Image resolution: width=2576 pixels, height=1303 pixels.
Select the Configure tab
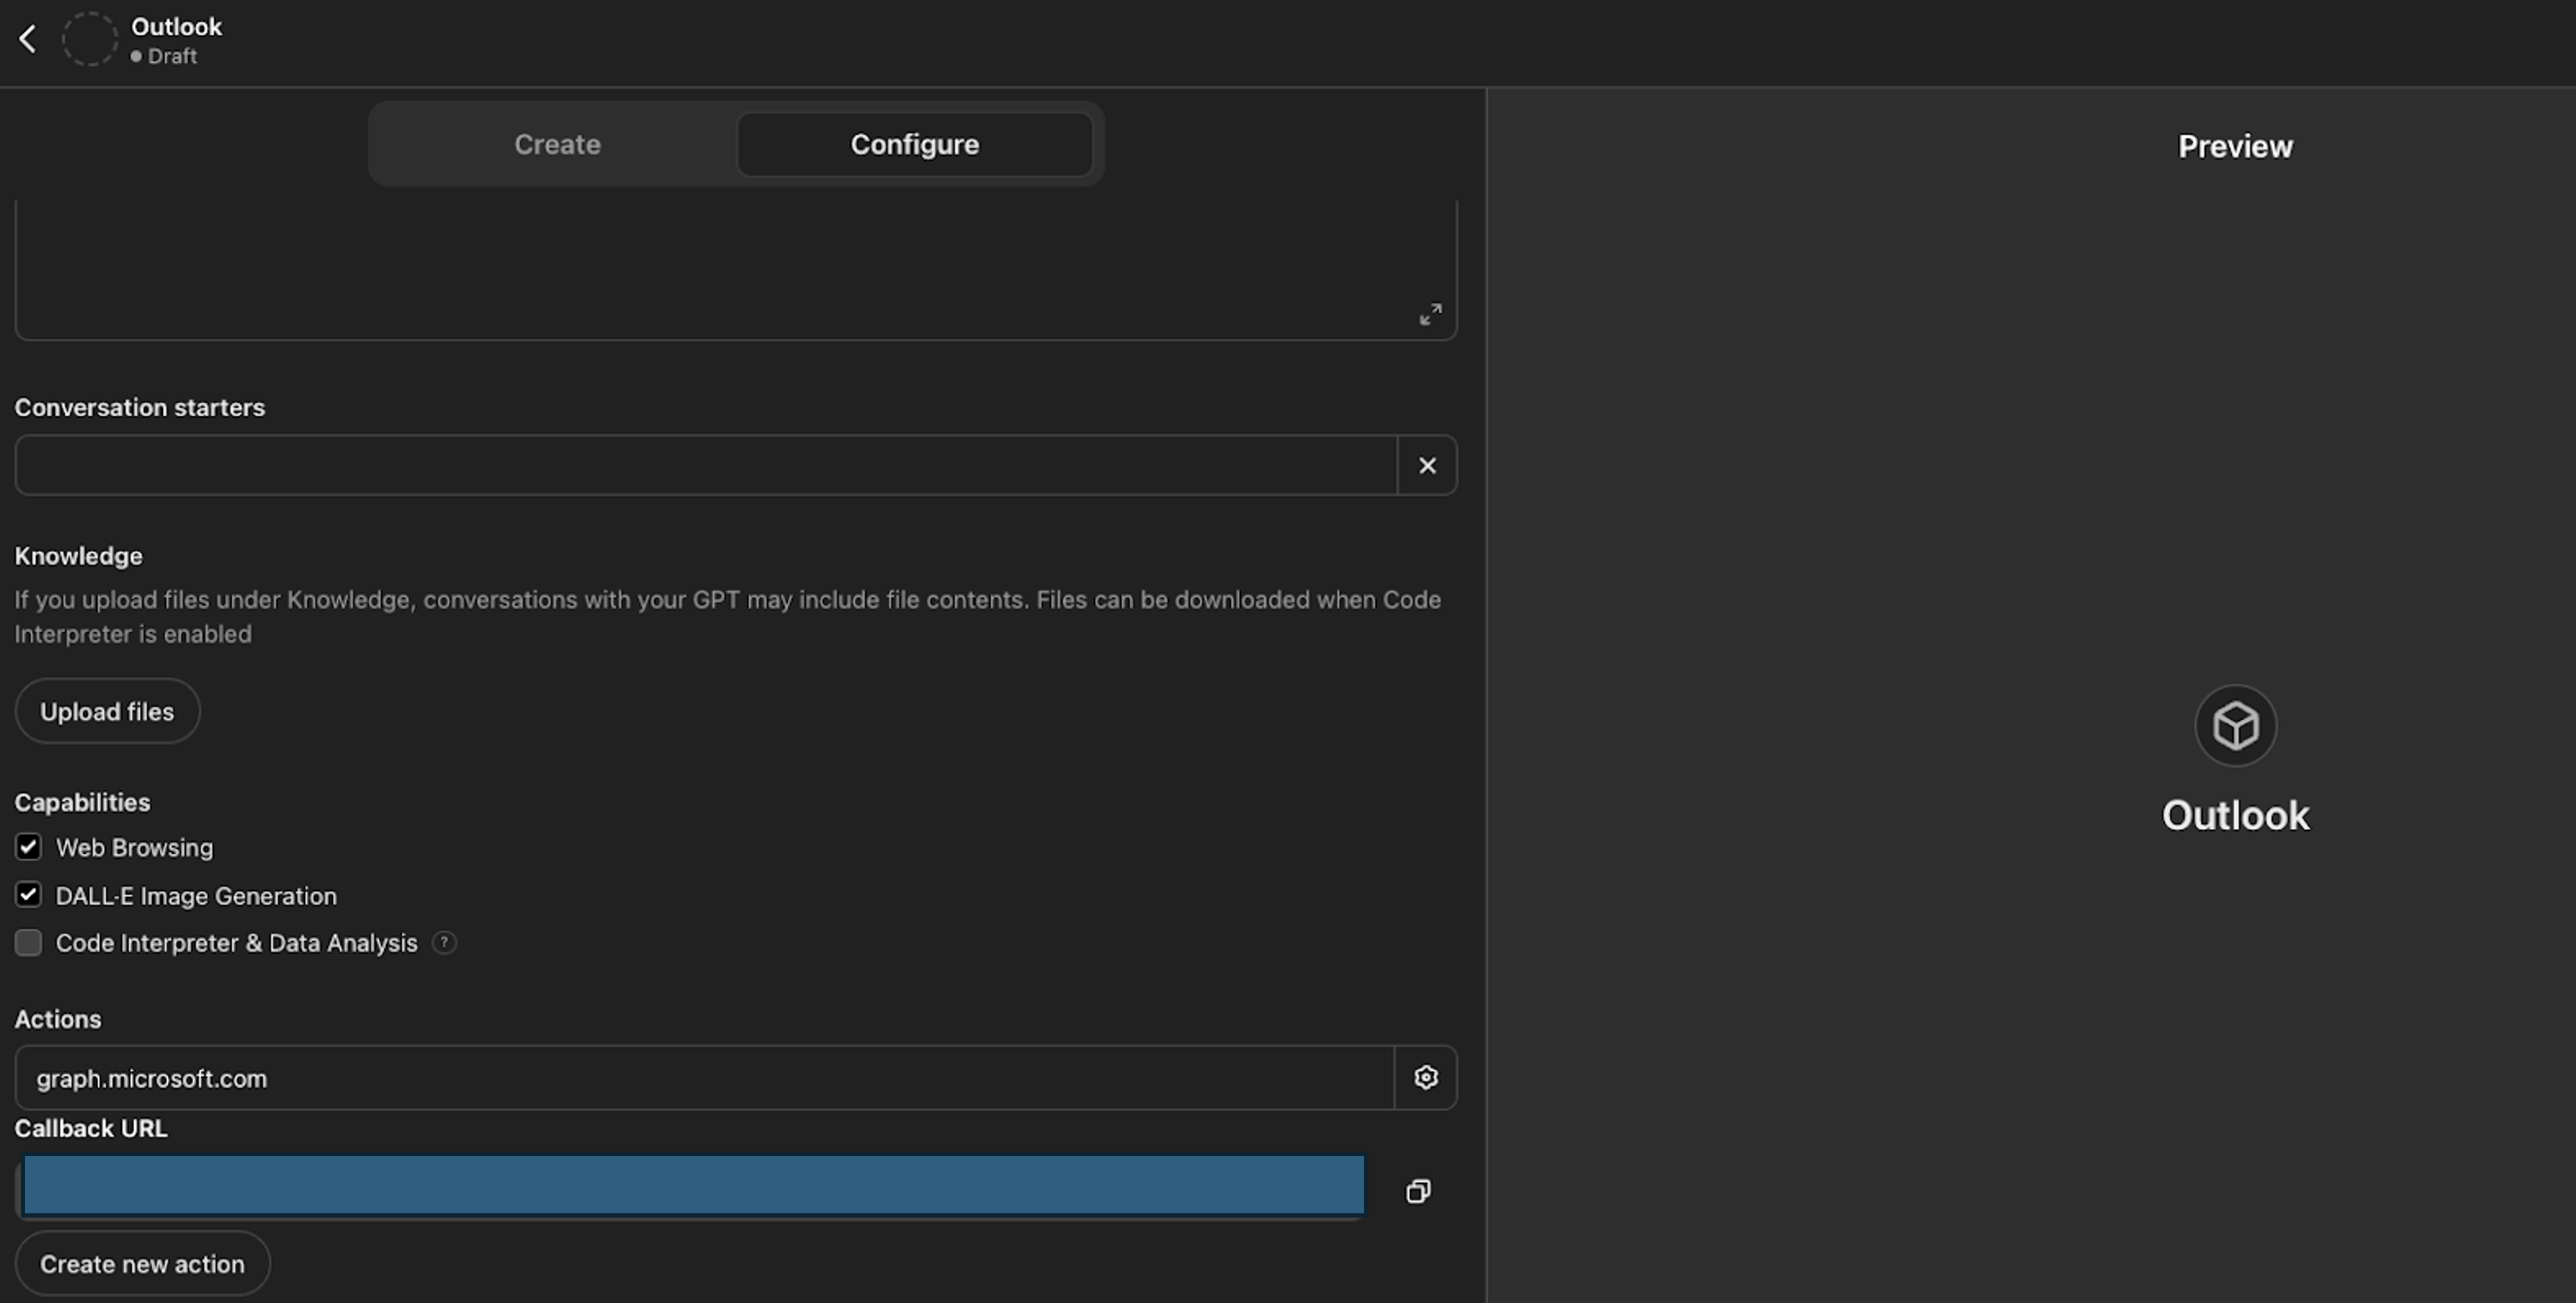914,144
